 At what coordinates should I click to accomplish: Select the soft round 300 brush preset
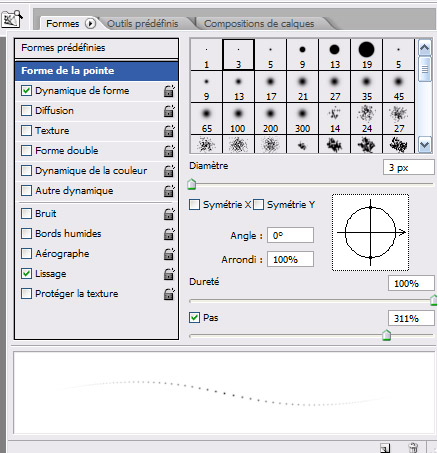(302, 119)
